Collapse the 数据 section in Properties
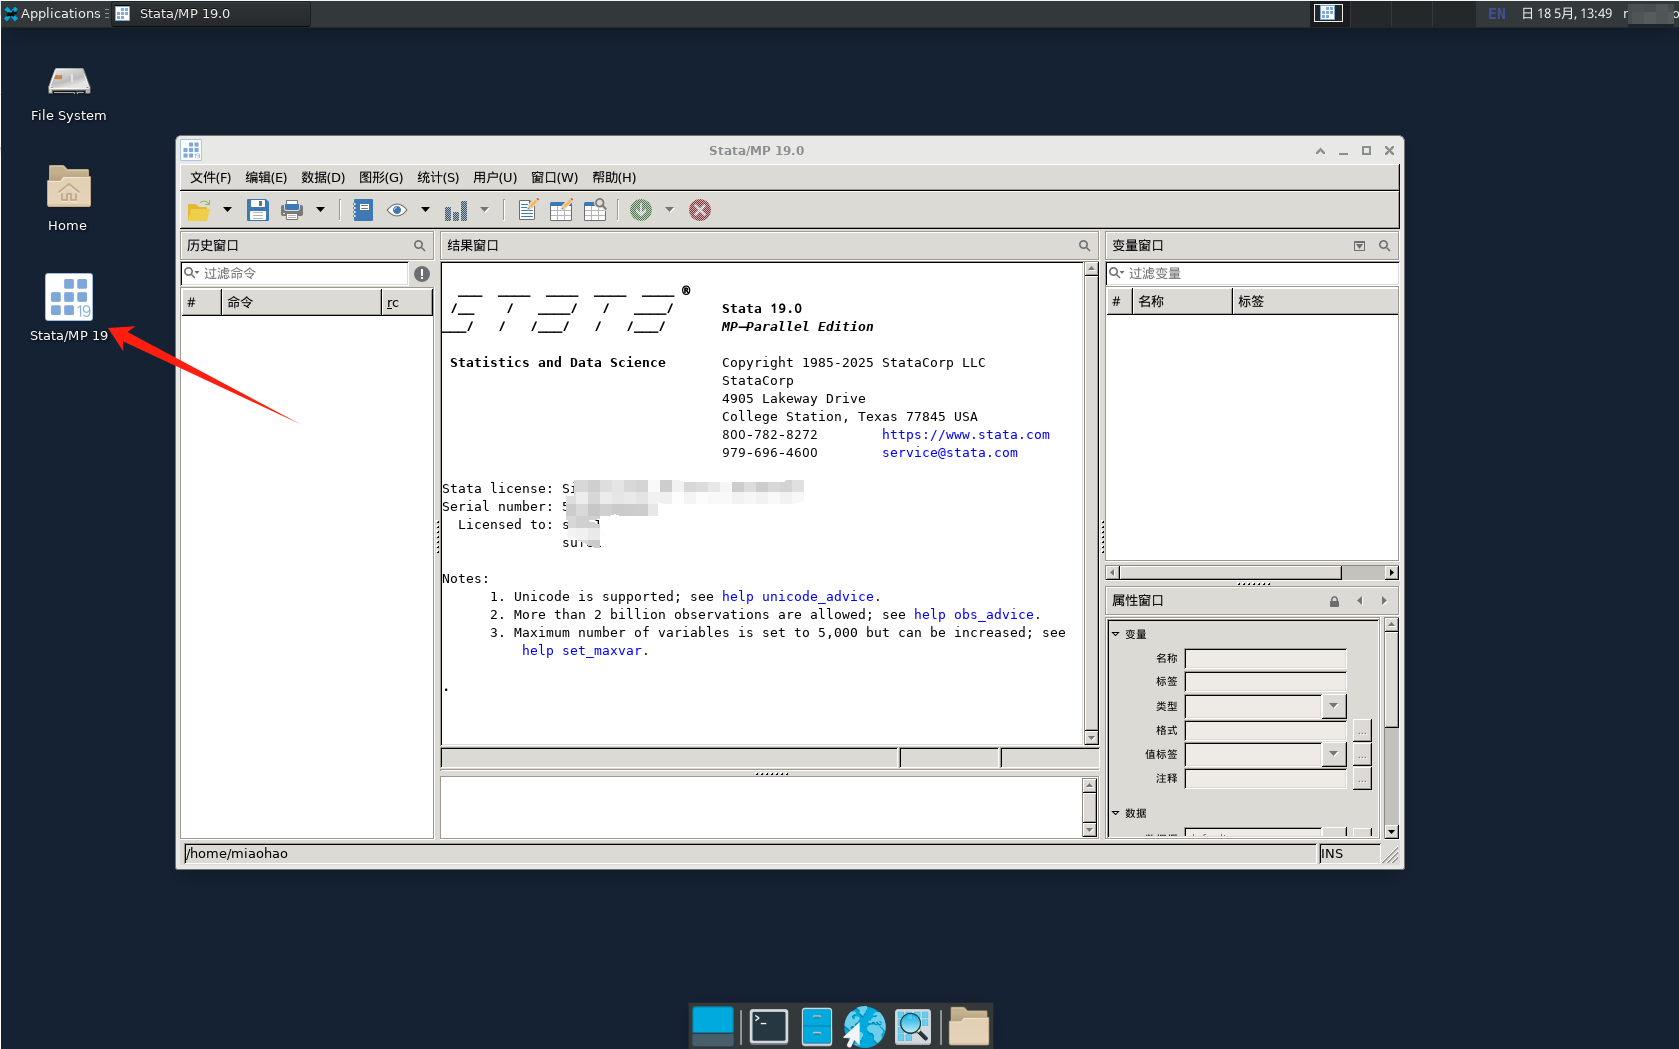This screenshot has height=1049, width=1679. click(x=1116, y=813)
